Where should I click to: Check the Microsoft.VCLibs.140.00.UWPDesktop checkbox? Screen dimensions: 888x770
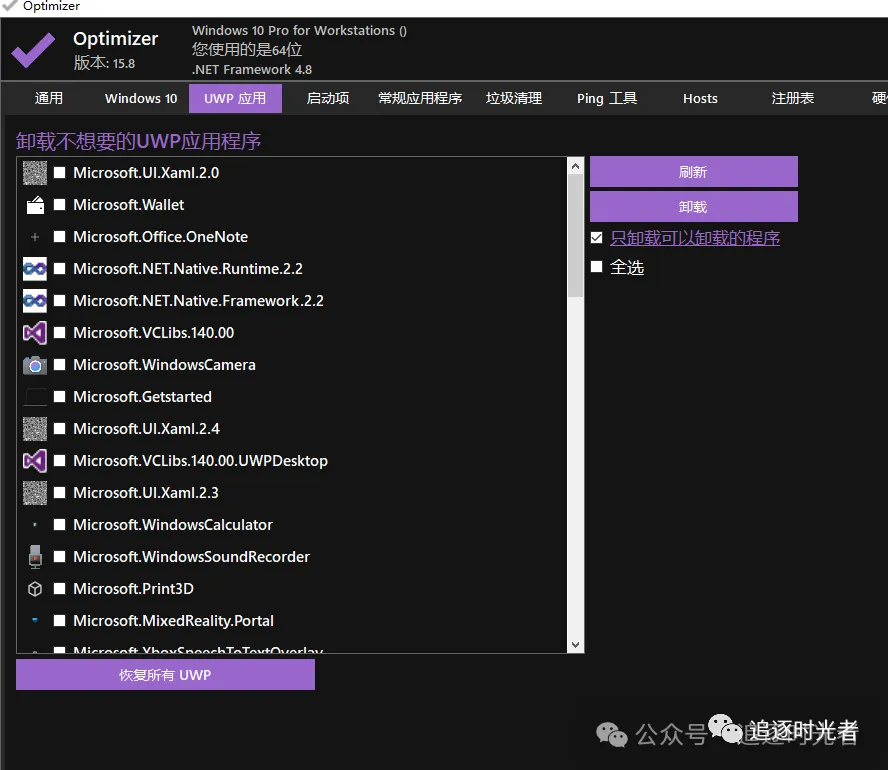coord(59,461)
